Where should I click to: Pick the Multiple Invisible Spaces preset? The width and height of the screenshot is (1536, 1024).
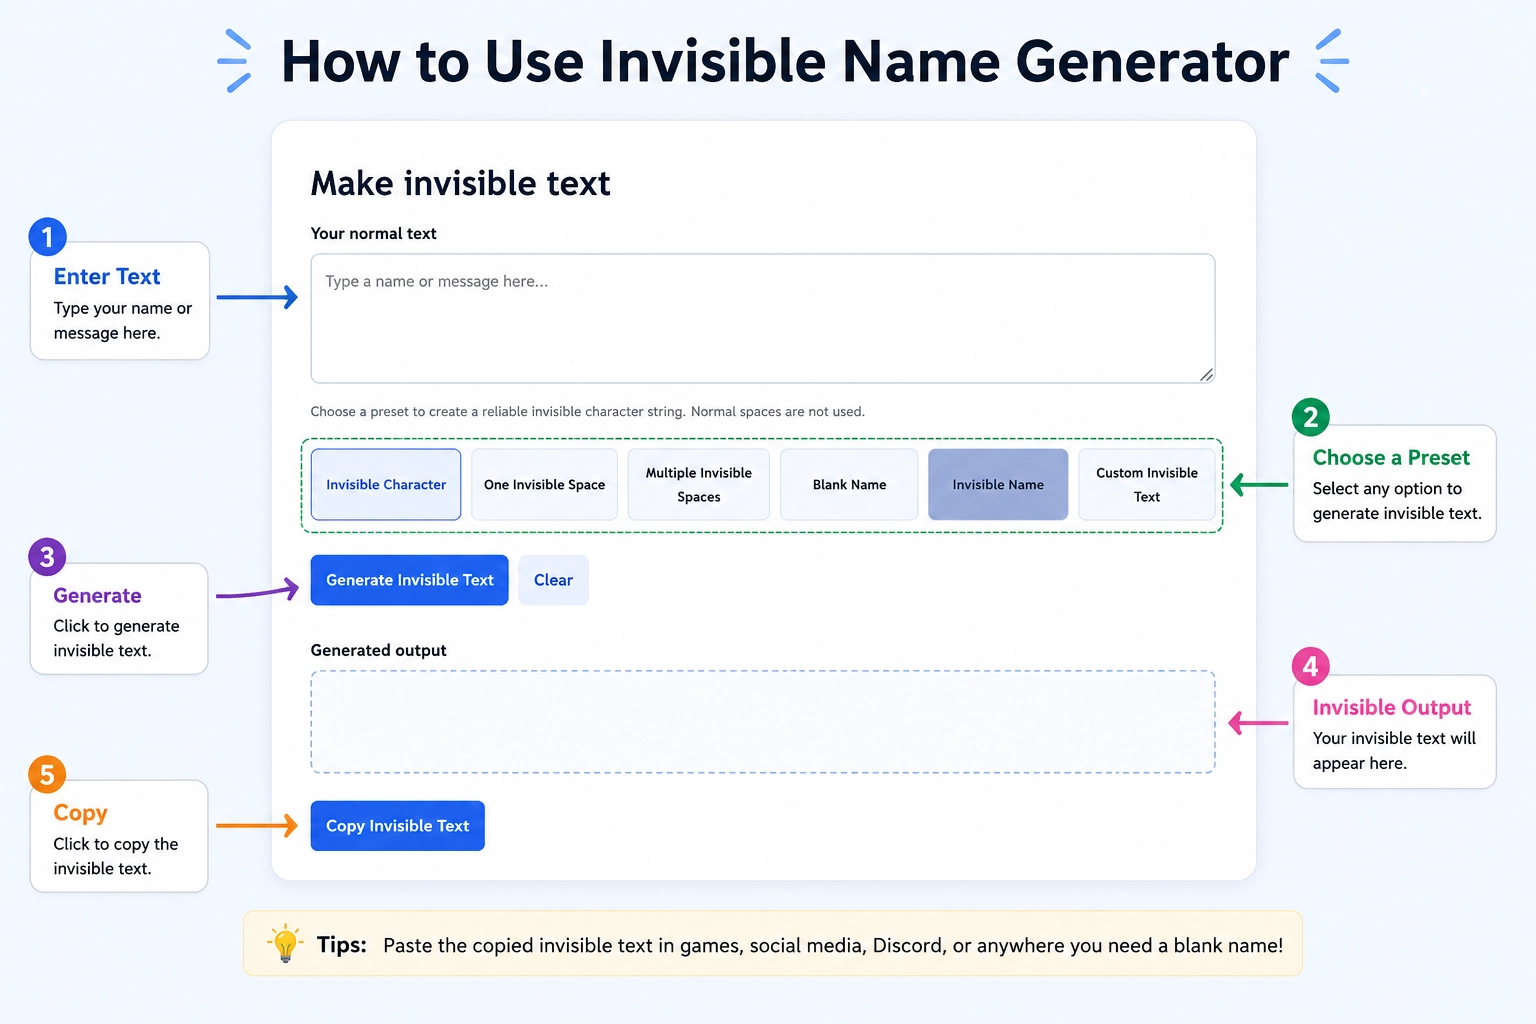tap(699, 485)
